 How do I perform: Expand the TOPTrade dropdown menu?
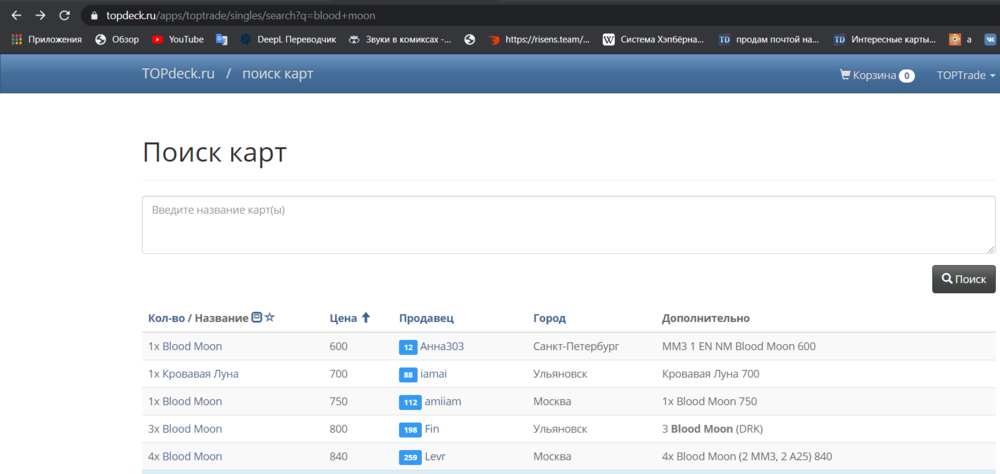pos(965,75)
